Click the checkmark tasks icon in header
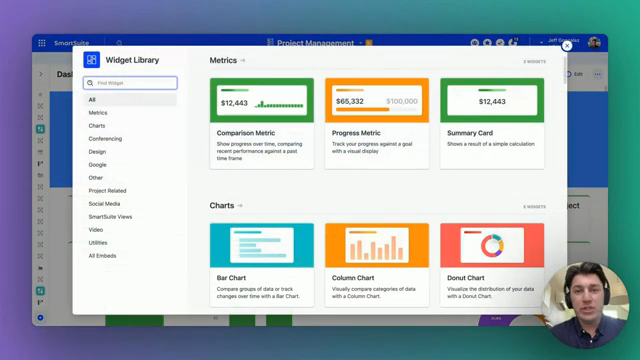This screenshot has height=360, width=640. click(500, 43)
